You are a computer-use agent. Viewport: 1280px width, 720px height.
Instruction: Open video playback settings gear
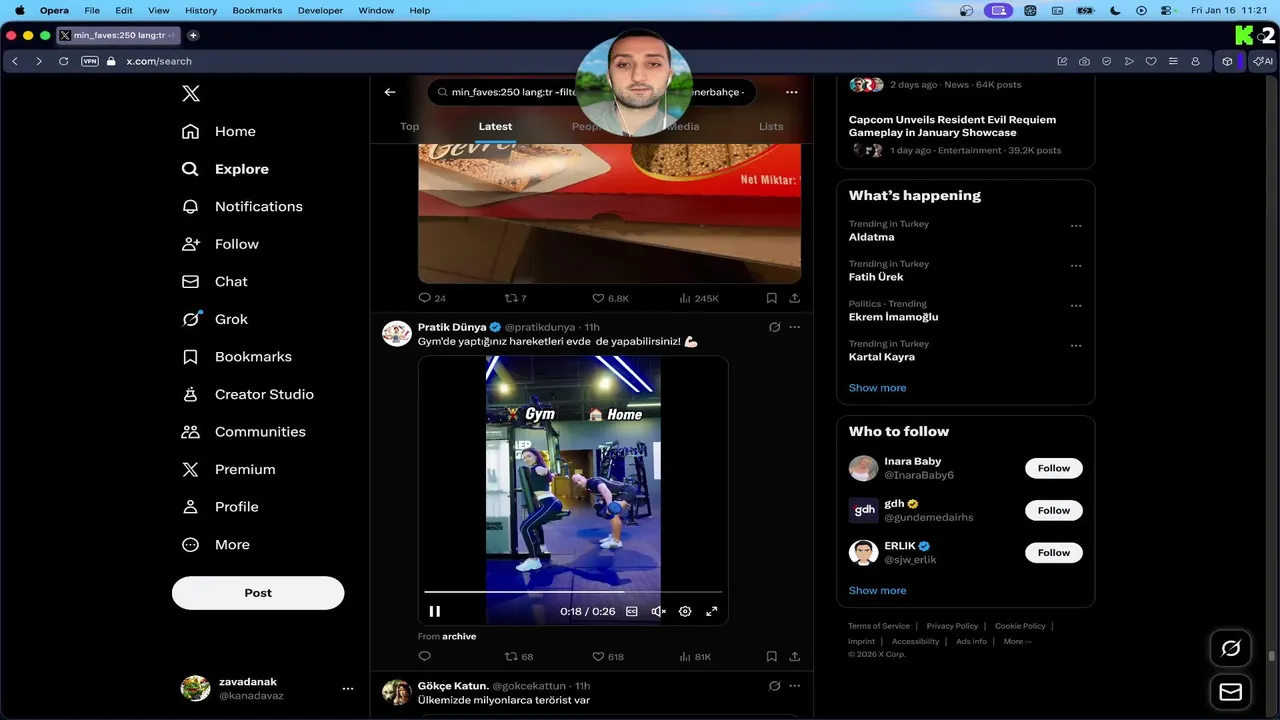(x=685, y=611)
